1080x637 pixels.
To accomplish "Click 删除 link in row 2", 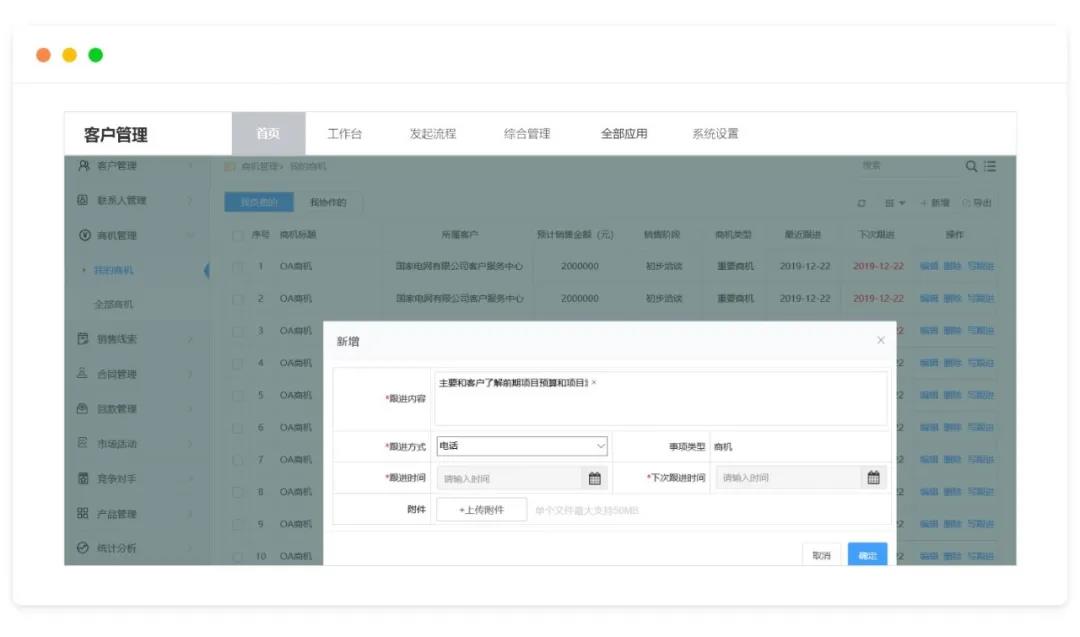I will coord(953,299).
